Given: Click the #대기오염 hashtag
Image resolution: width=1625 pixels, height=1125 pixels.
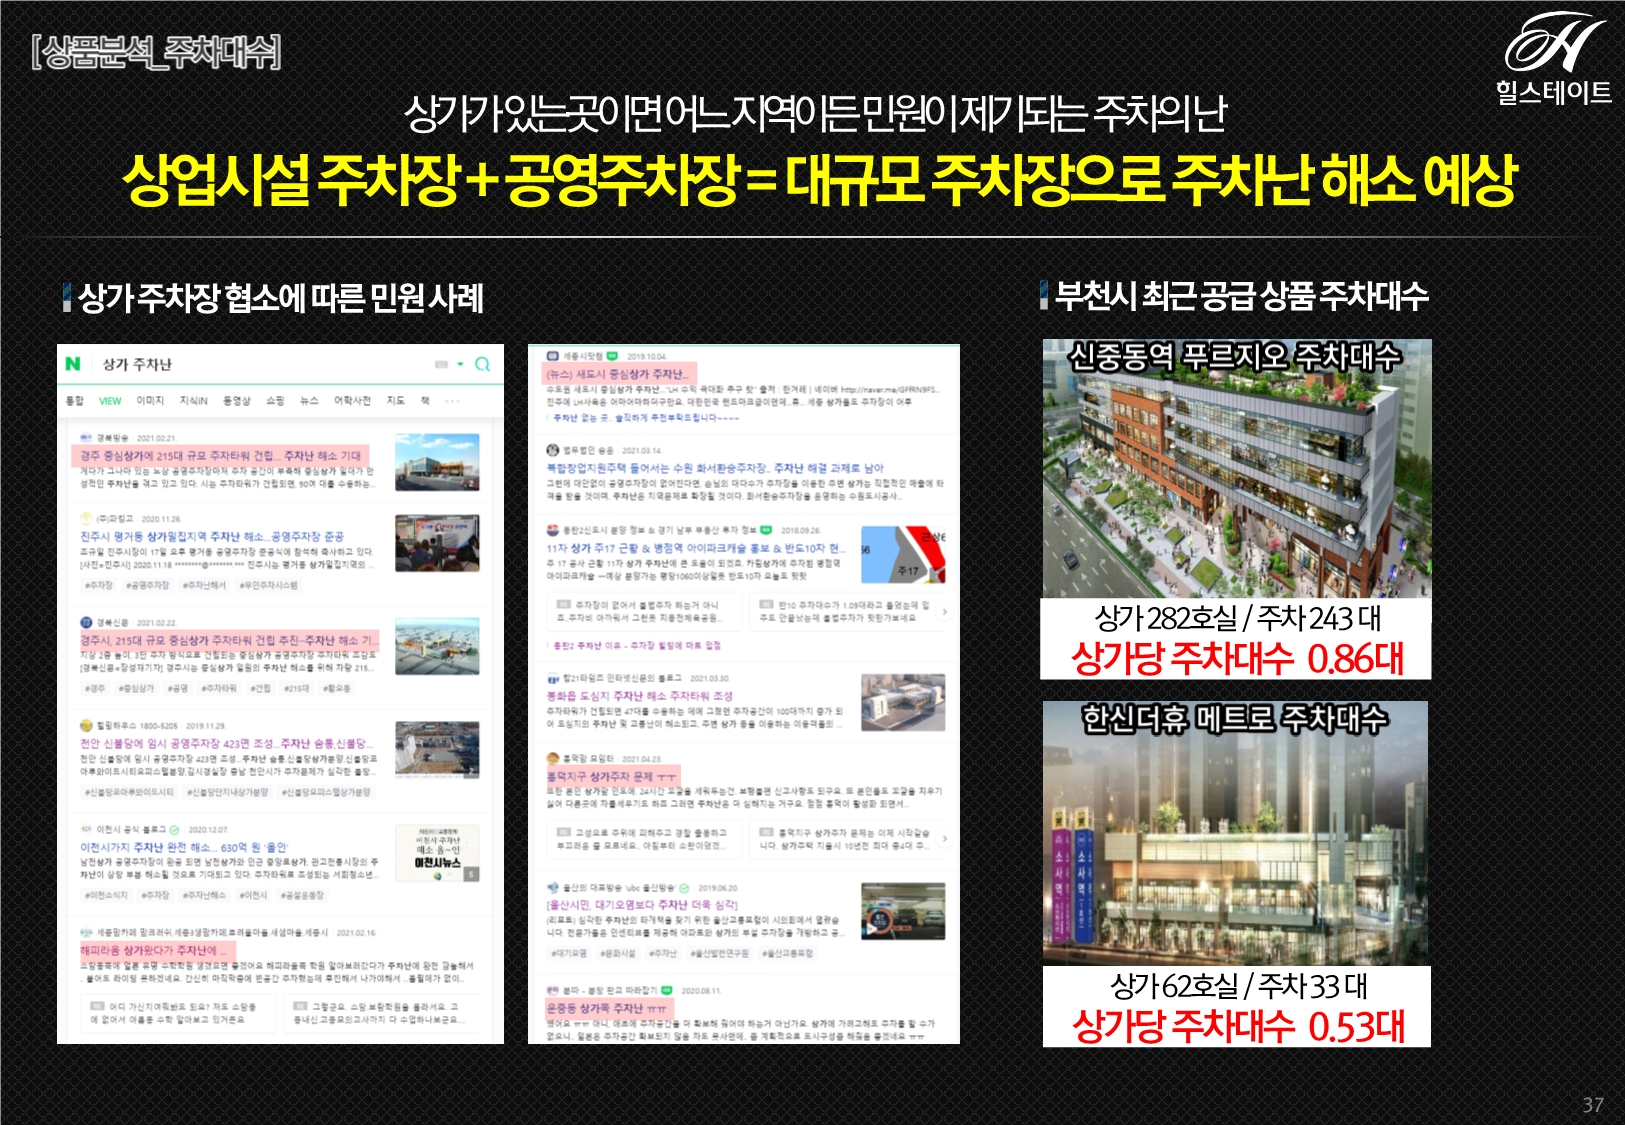Looking at the screenshot, I should point(569,954).
